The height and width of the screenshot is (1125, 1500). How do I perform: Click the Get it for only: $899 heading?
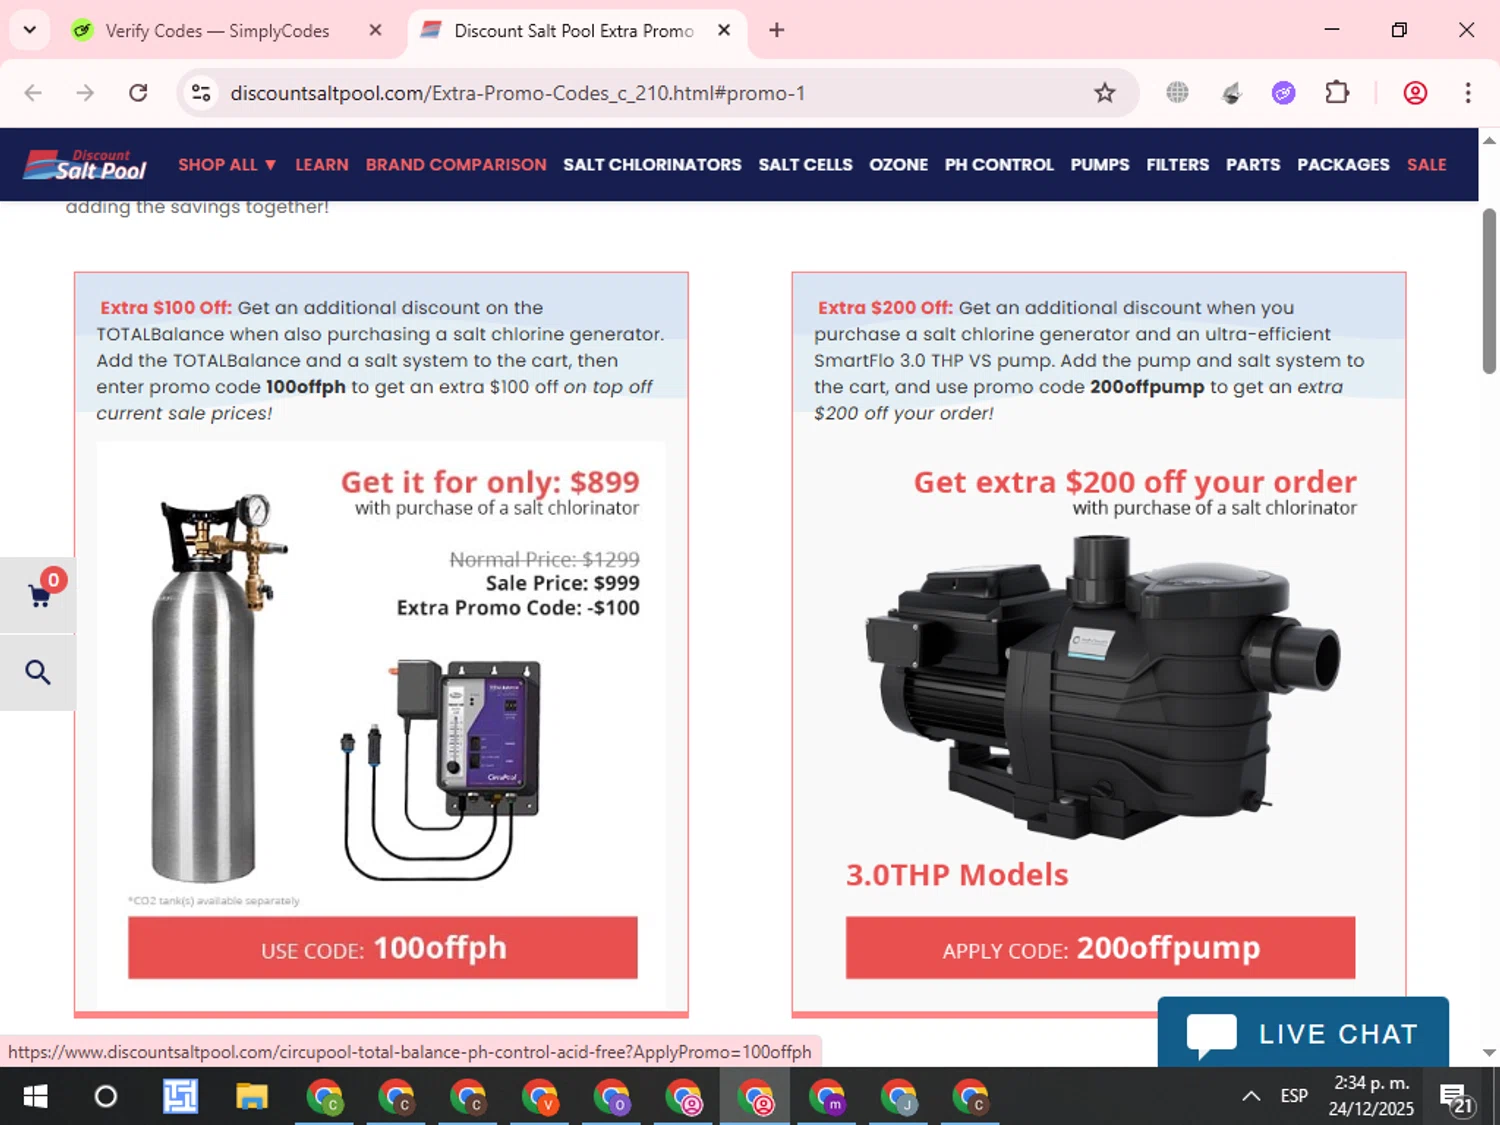490,482
